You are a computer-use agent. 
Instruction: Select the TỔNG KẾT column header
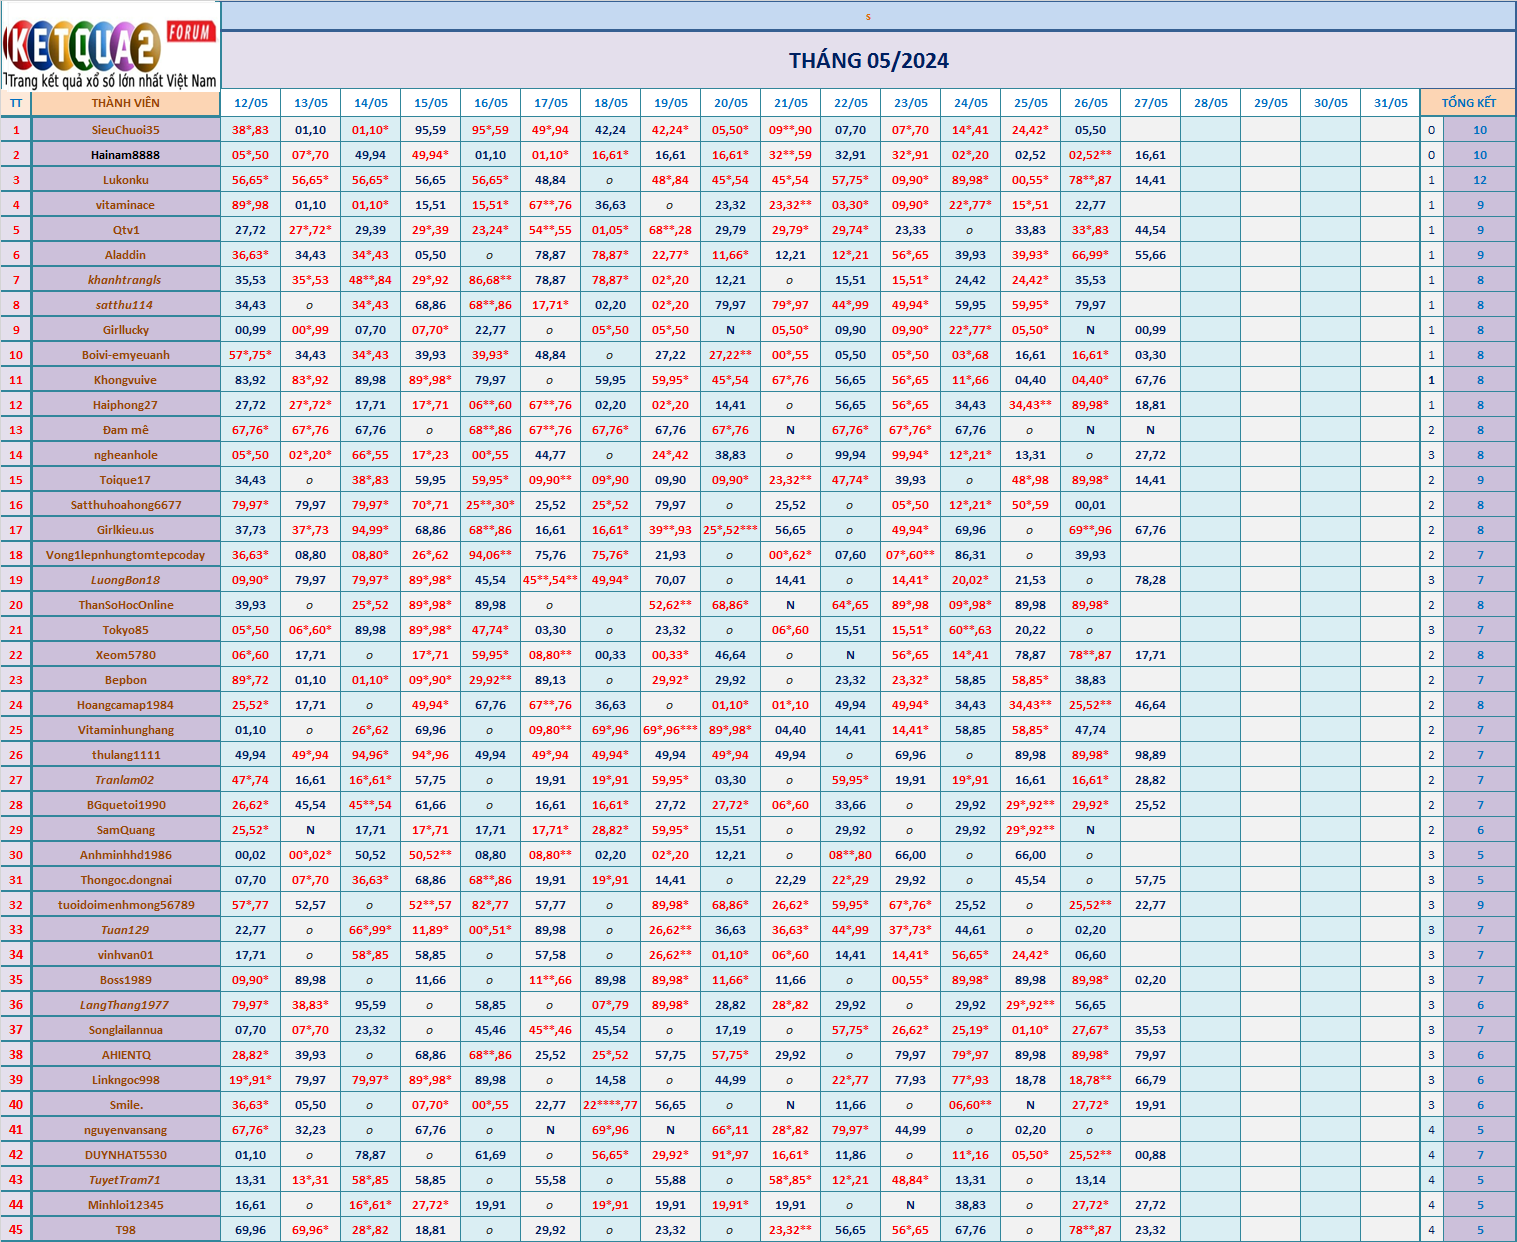[1468, 103]
